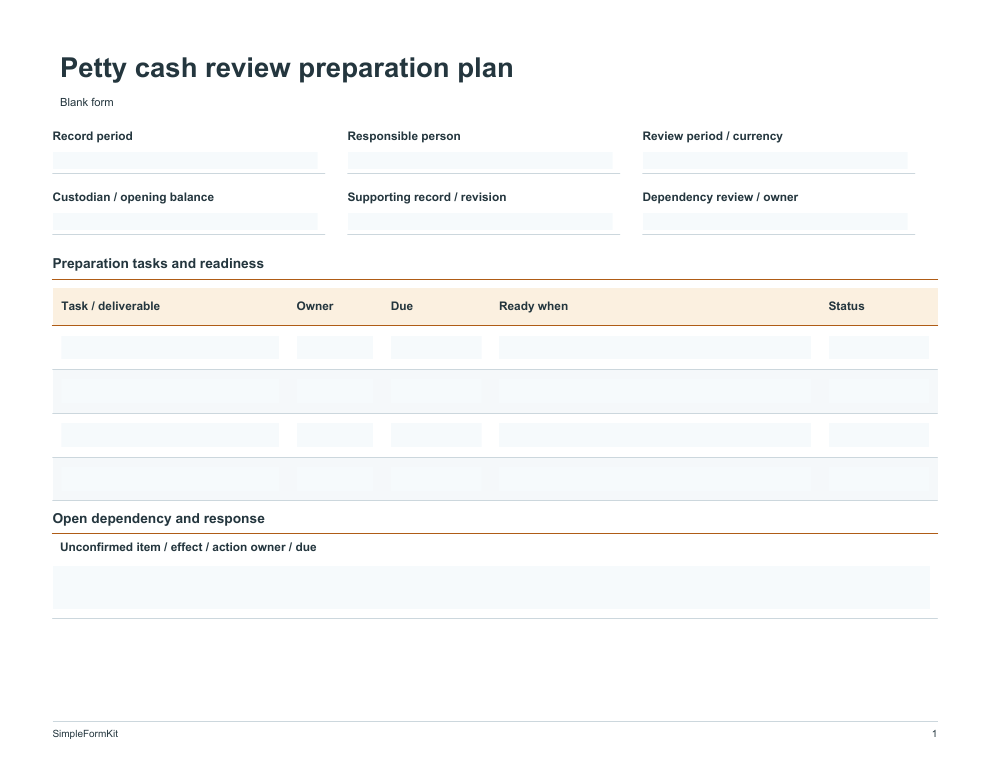The height and width of the screenshot is (765, 990).
Task: Click the 'Responsible person' label
Action: [403, 136]
